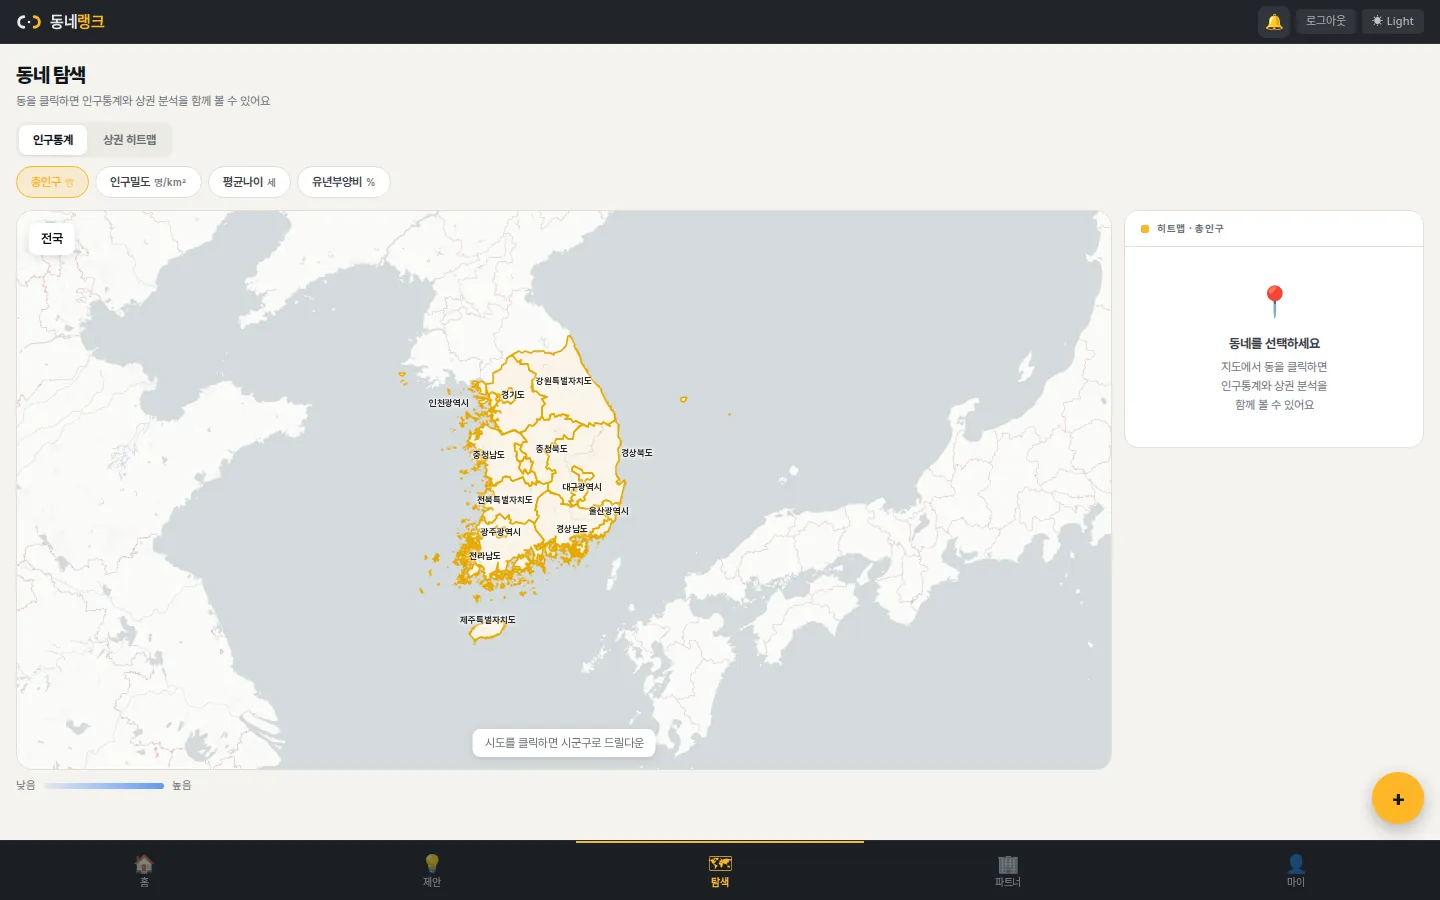The width and height of the screenshot is (1440, 900).
Task: Select 경상북도 label on the map
Action: pos(637,453)
